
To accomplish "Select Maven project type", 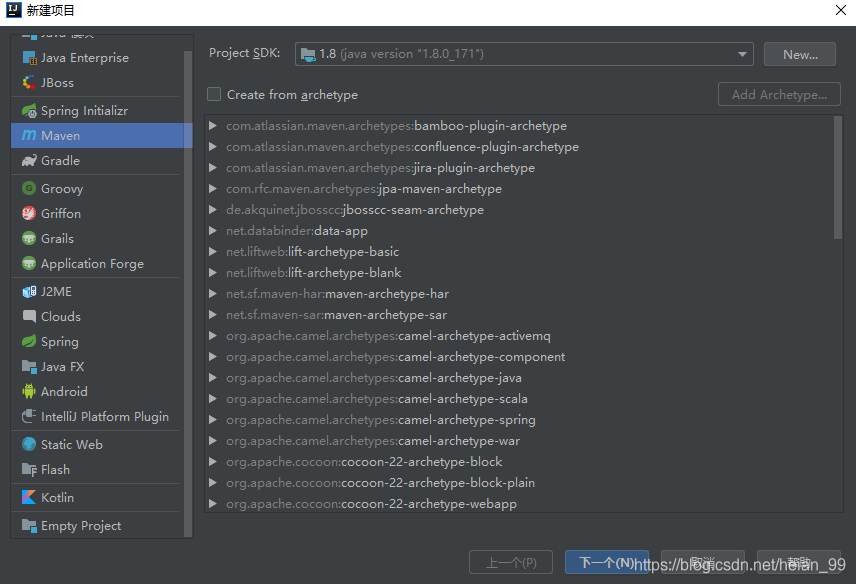I will click(x=102, y=135).
